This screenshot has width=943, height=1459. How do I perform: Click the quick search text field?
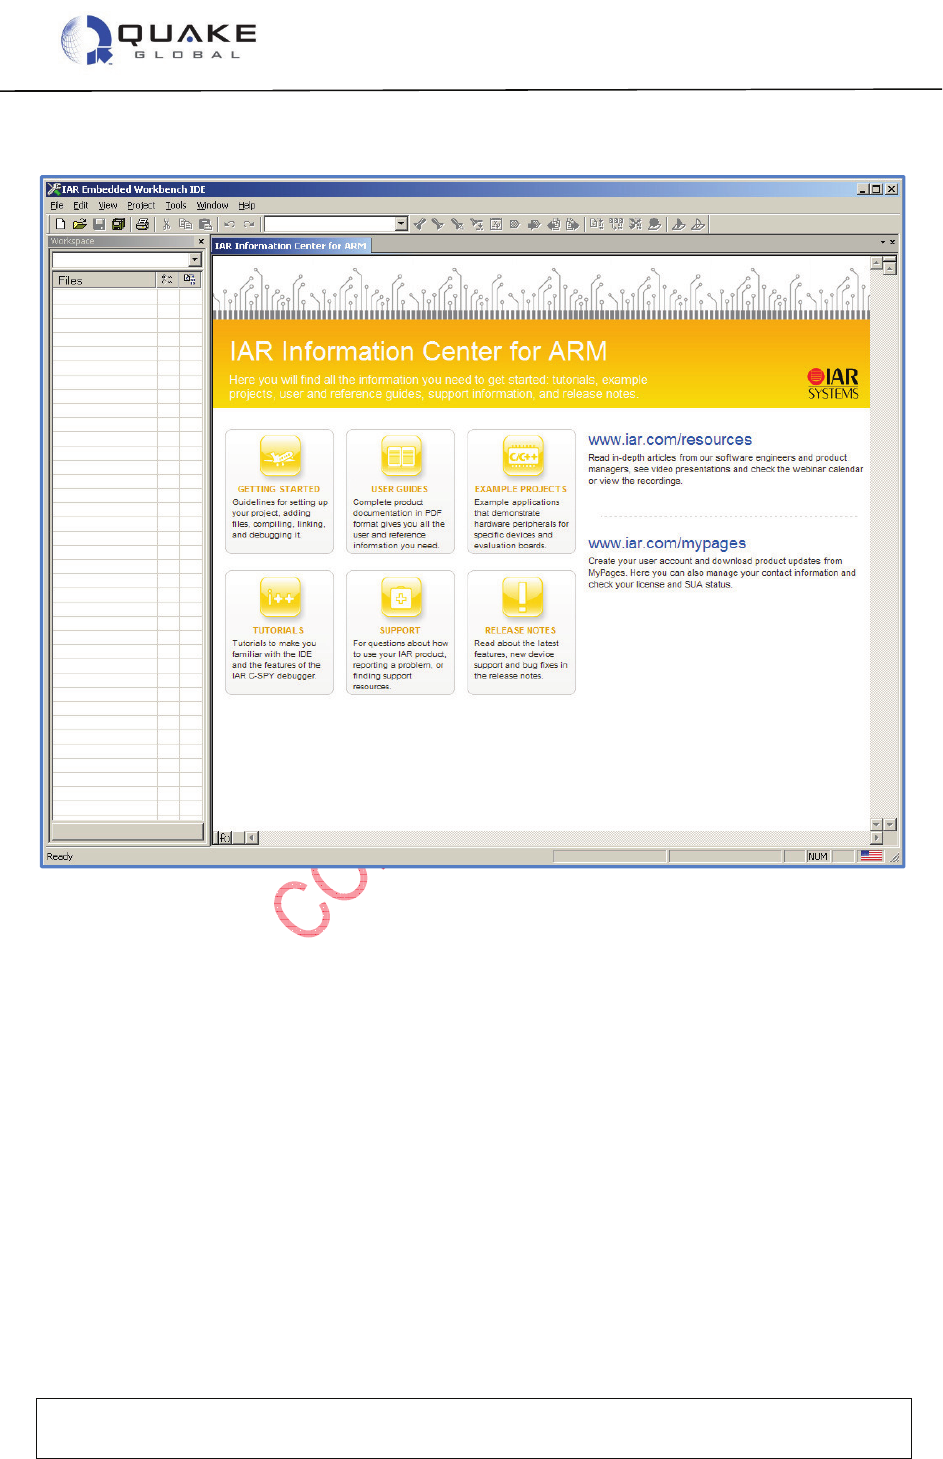pyautogui.click(x=329, y=224)
